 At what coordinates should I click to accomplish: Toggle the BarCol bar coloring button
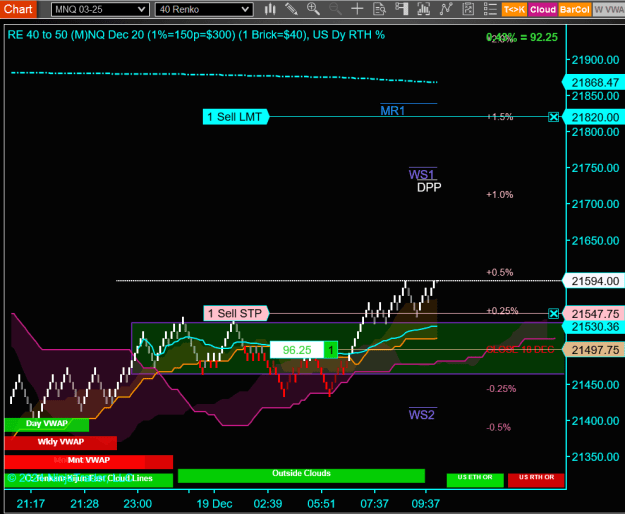(574, 9)
